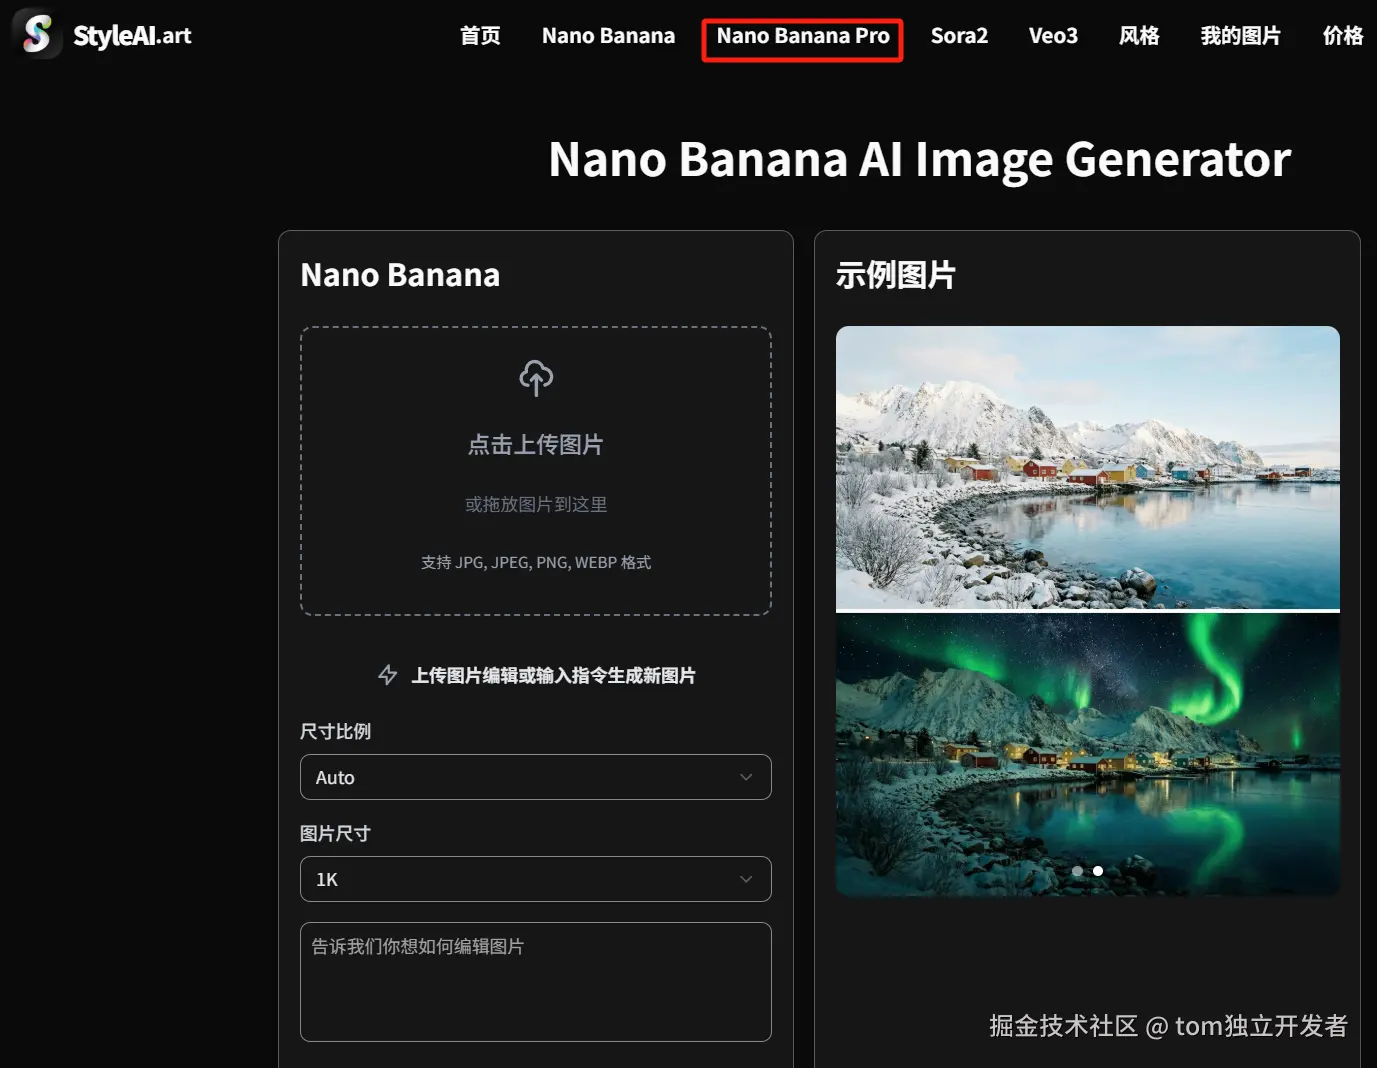Screen dimensions: 1377x1068
Task: Go to the Nano Banana nav item
Action: click(608, 36)
